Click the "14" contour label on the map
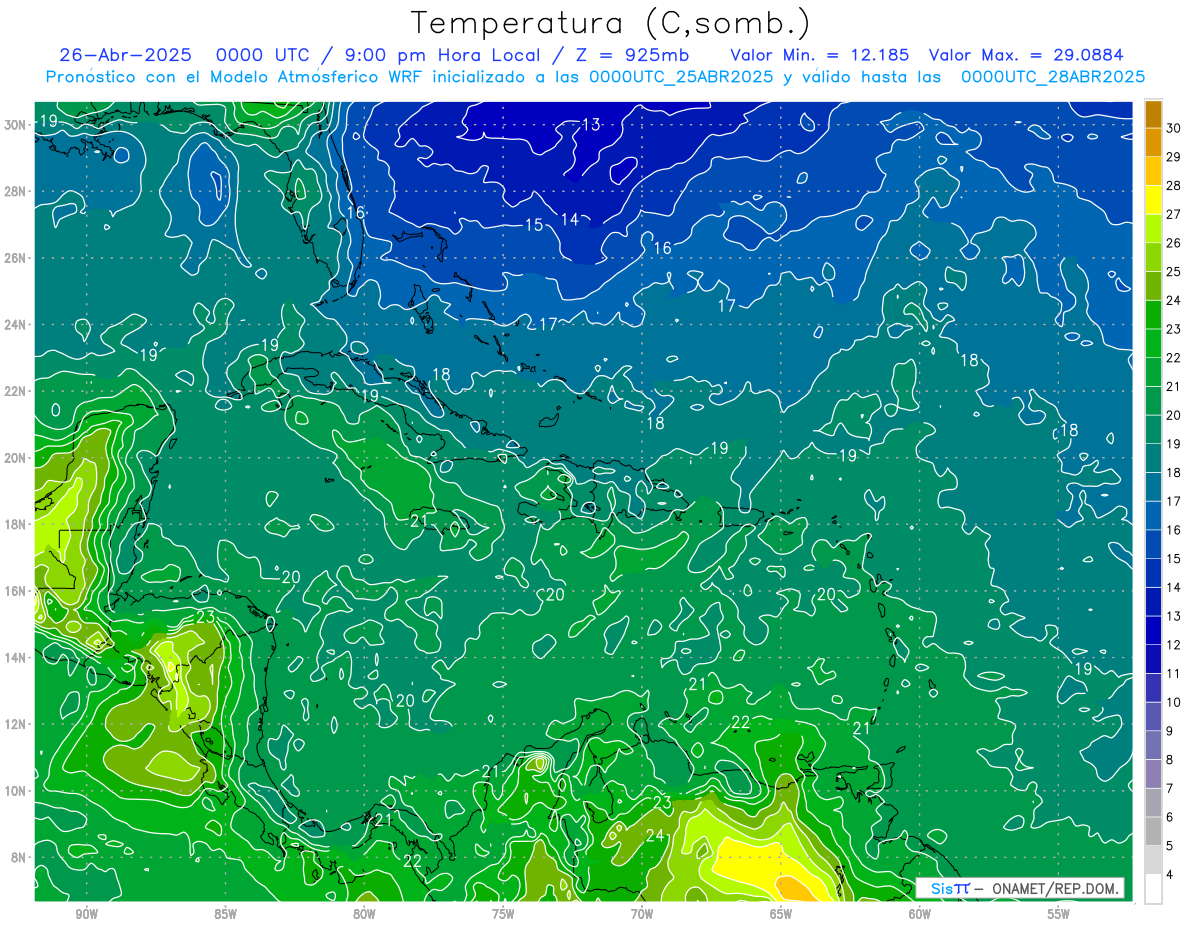Image resolution: width=1200 pixels, height=927 pixels. click(569, 219)
